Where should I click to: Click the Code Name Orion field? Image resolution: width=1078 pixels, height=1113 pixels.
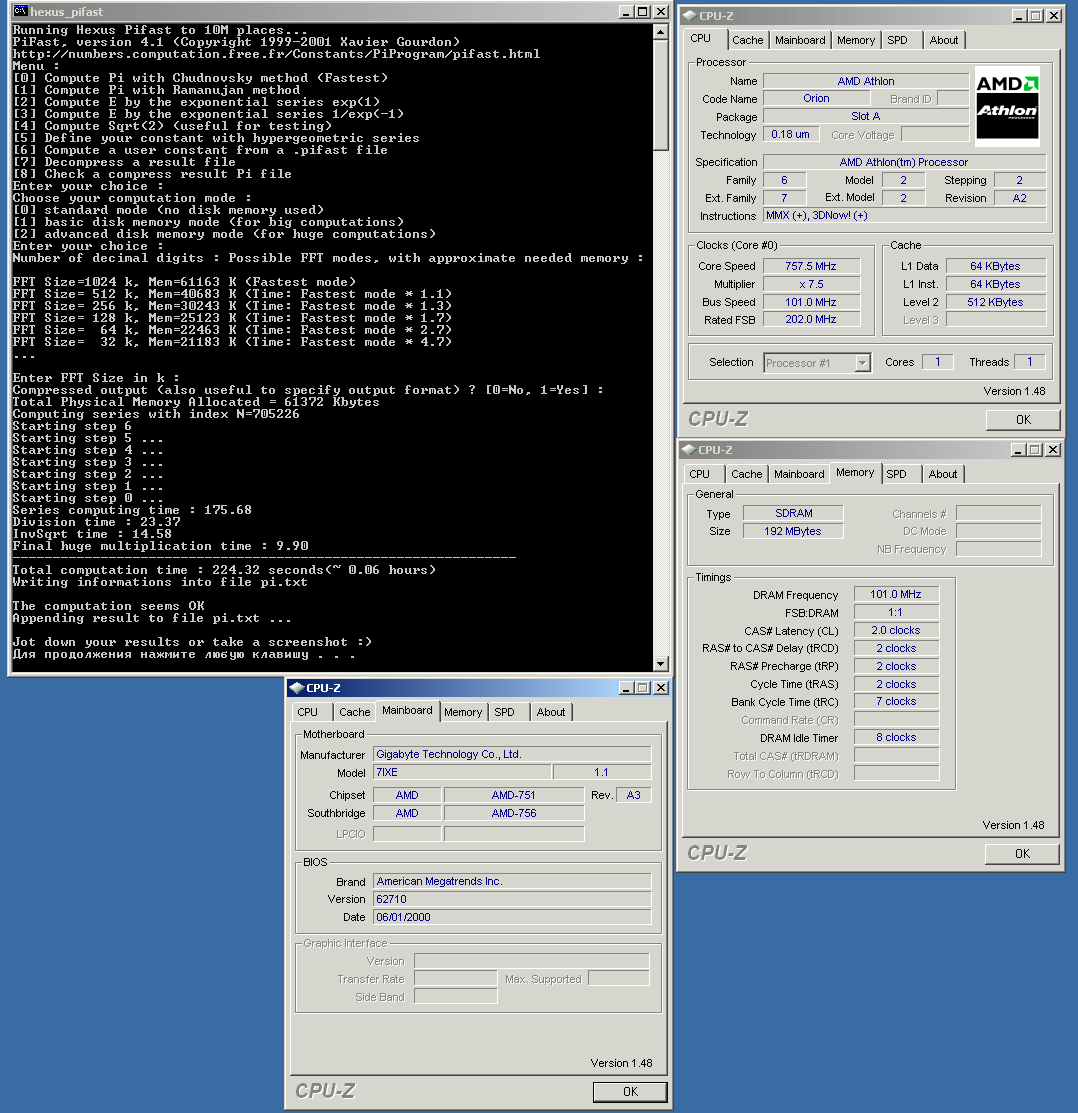tap(816, 99)
